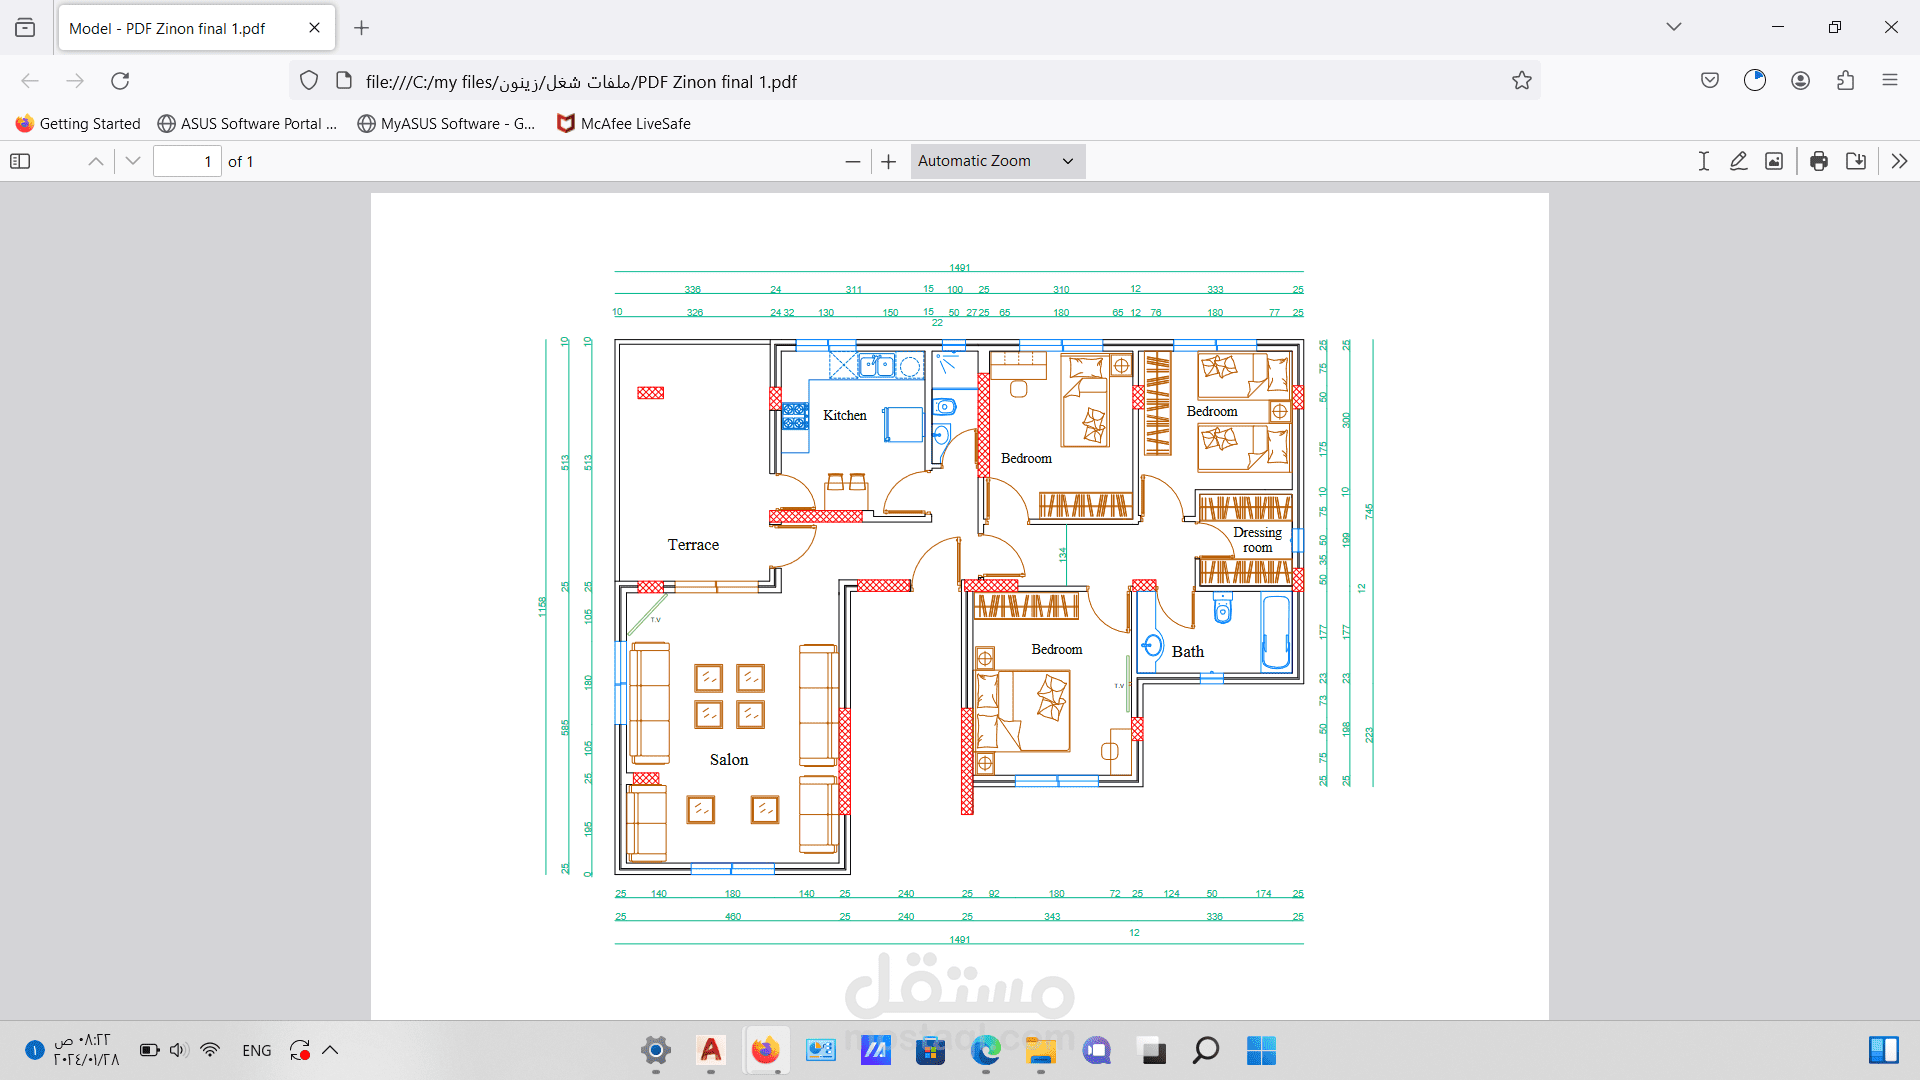Viewport: 1920px width, 1080px height.
Task: Click the Dressing room label
Action: [x=1258, y=540]
